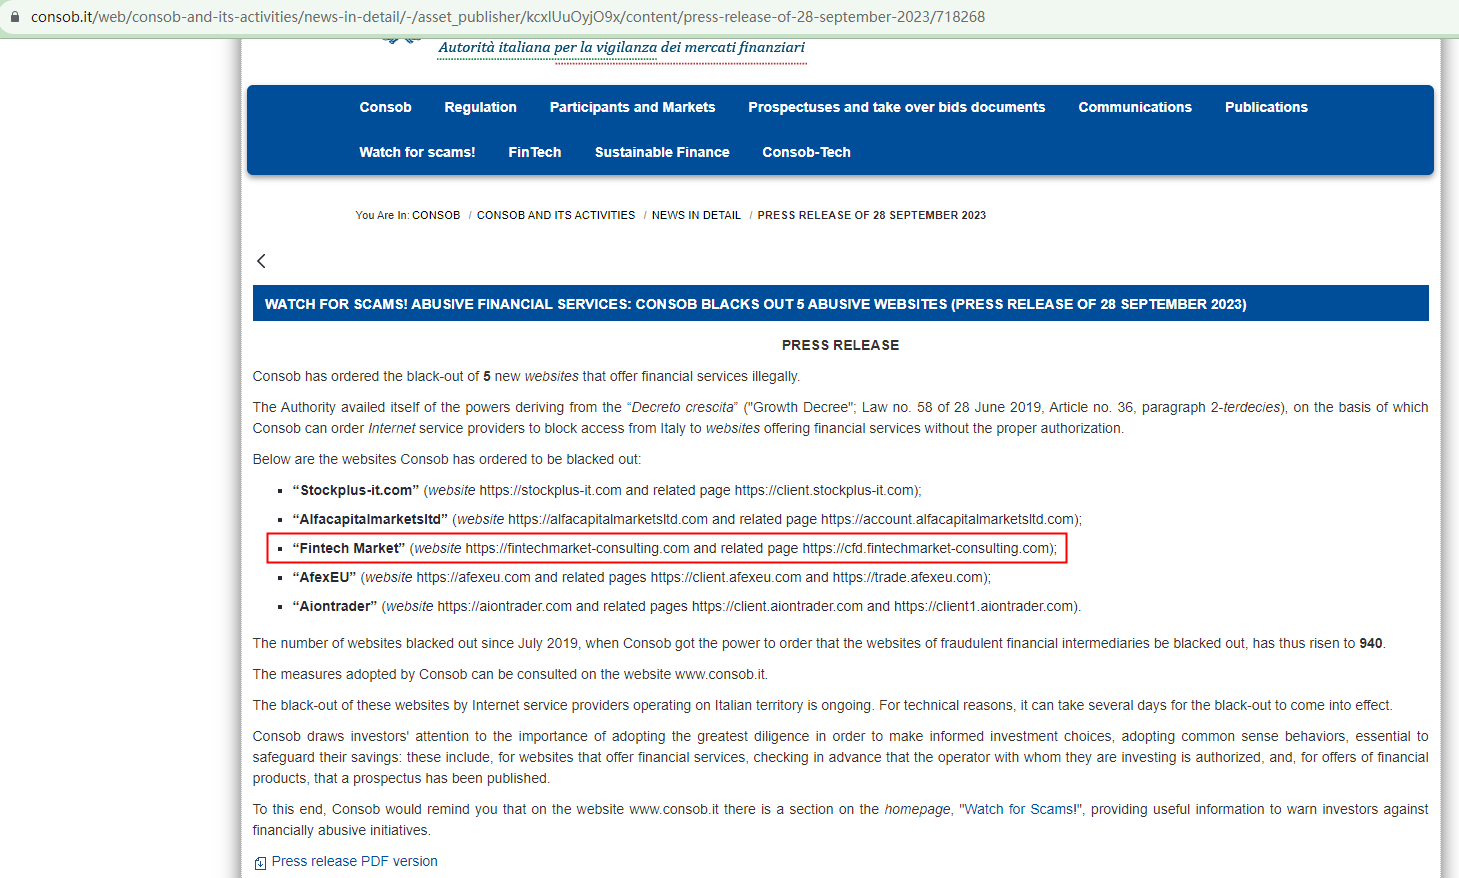This screenshot has width=1459, height=878.
Task: Open the FinTech menu item
Action: (535, 152)
